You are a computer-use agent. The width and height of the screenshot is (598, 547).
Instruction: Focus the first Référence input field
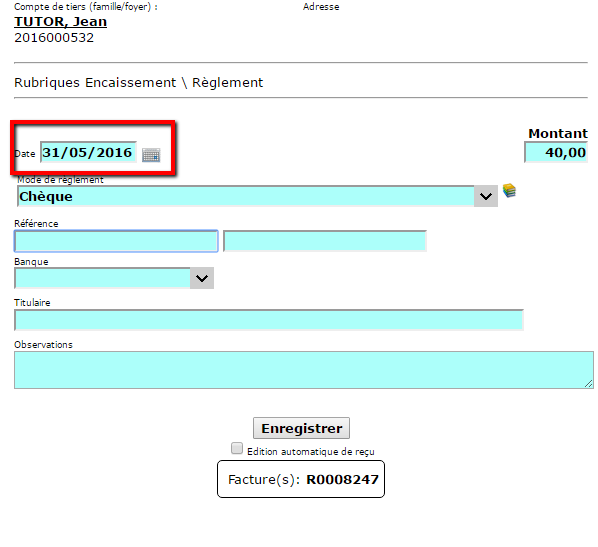coord(116,241)
